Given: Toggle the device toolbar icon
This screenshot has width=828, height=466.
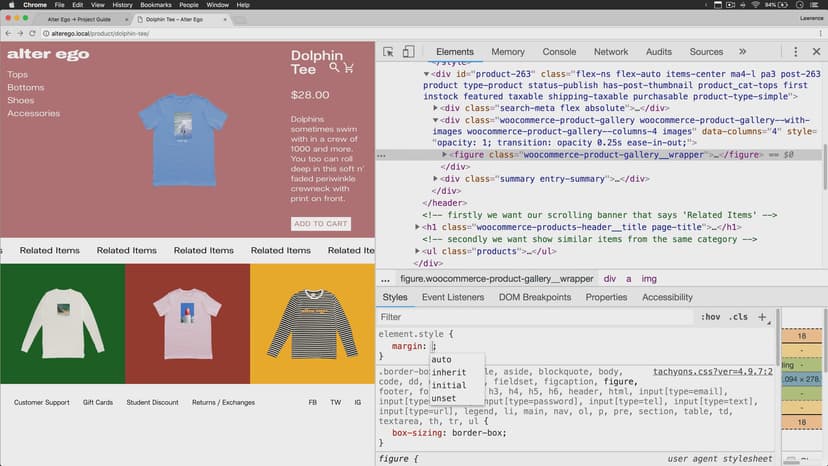Looking at the screenshot, I should click(x=408, y=52).
